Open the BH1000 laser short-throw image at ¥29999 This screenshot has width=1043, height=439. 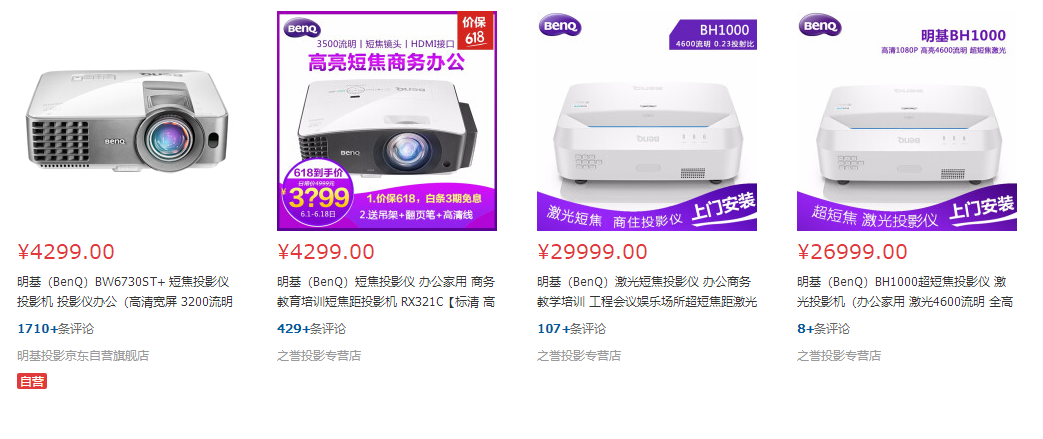click(x=647, y=121)
